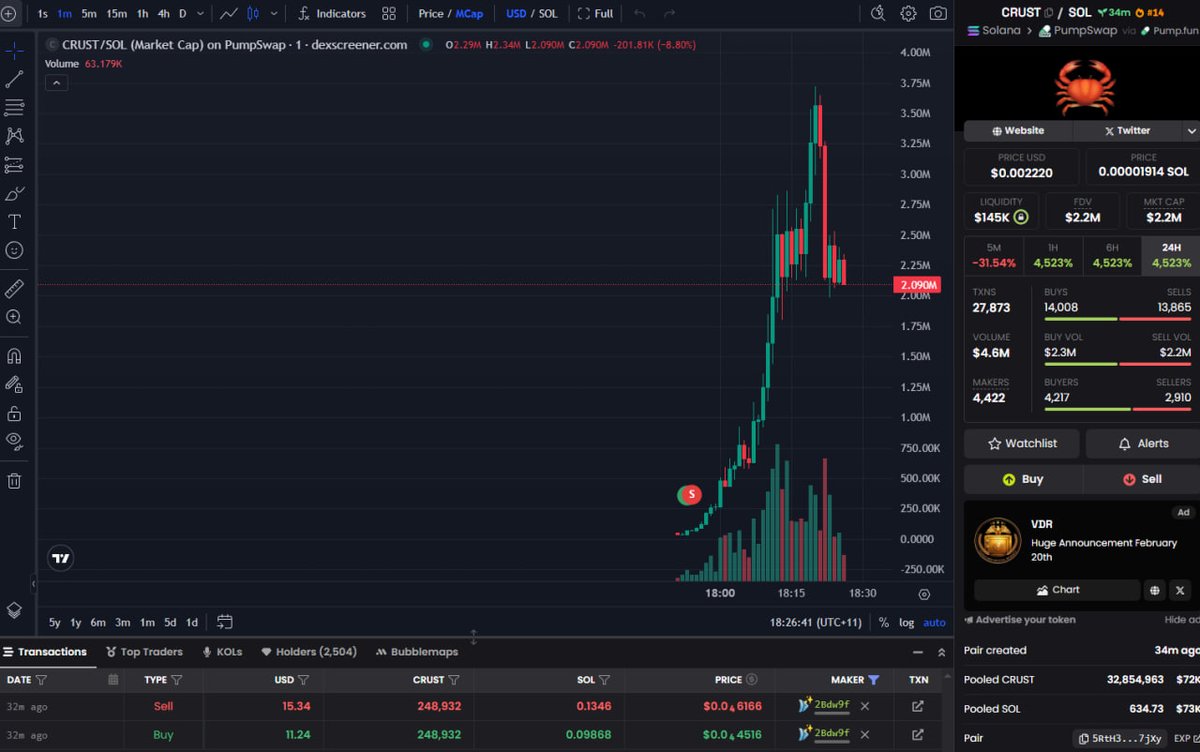Viewport: 1200px width, 752px height.
Task: Toggle log scale on the chart
Action: 906,622
